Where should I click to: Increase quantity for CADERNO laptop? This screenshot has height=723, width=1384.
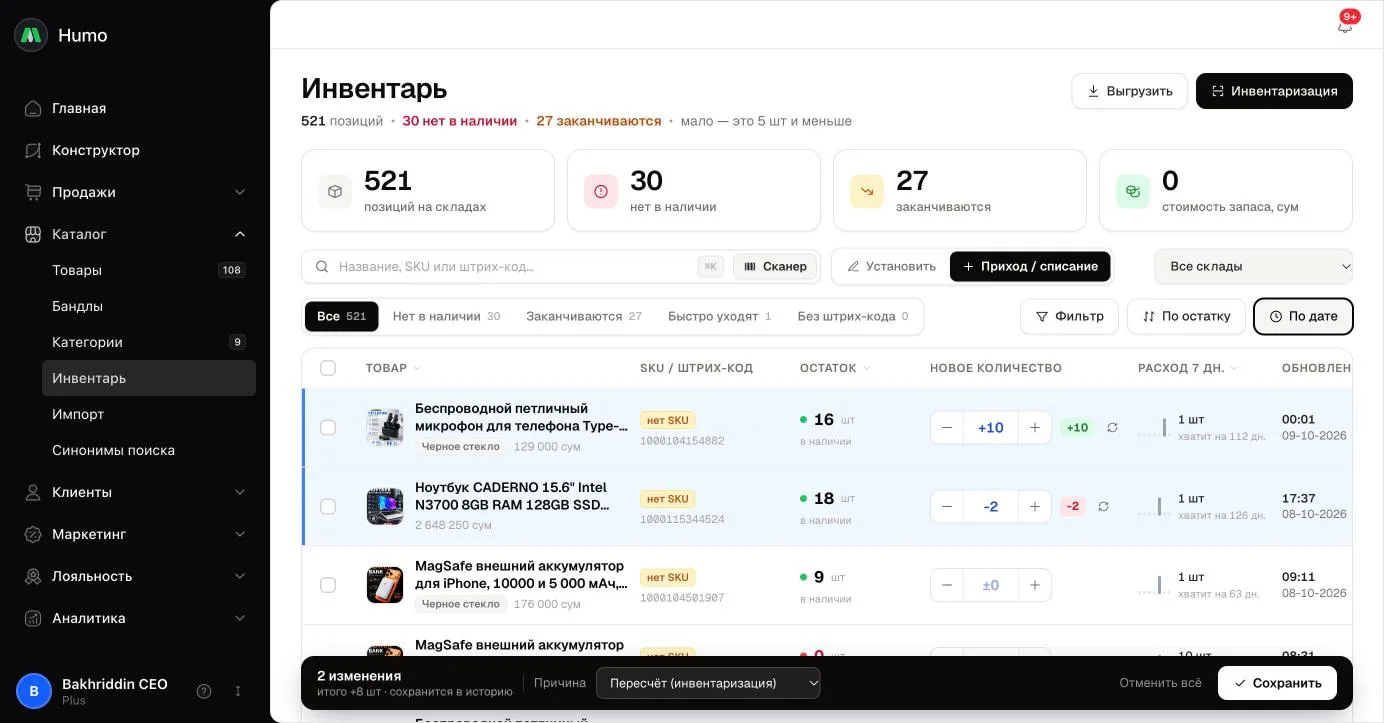coord(1035,507)
